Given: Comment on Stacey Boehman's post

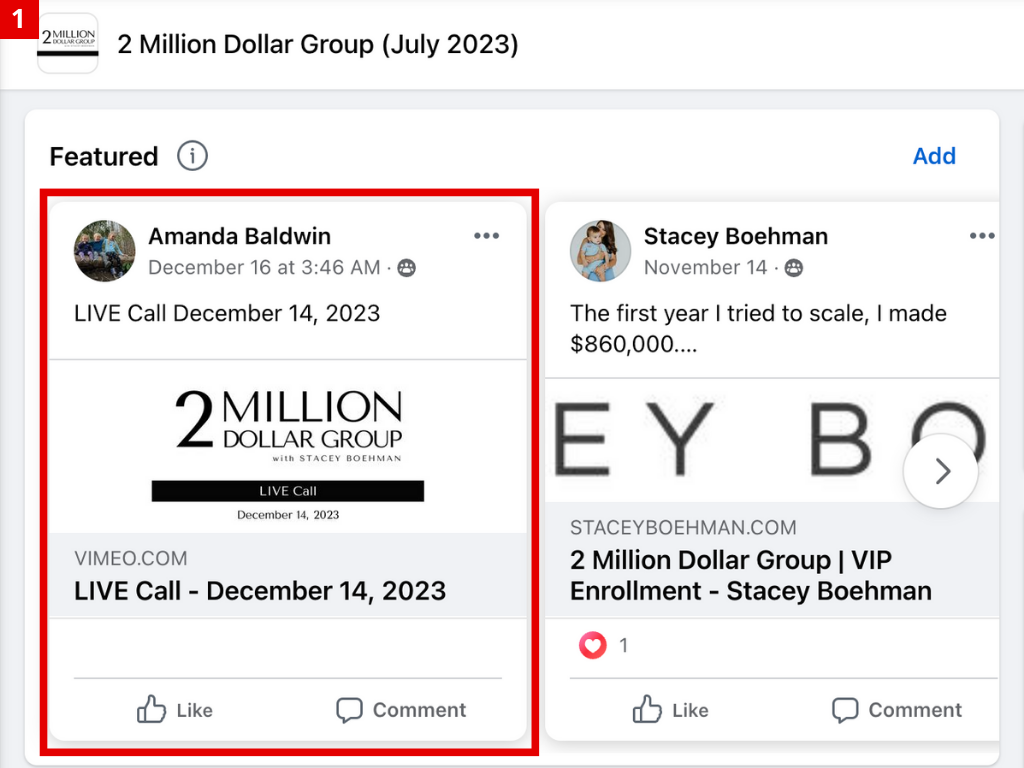Looking at the screenshot, I should (x=896, y=710).
